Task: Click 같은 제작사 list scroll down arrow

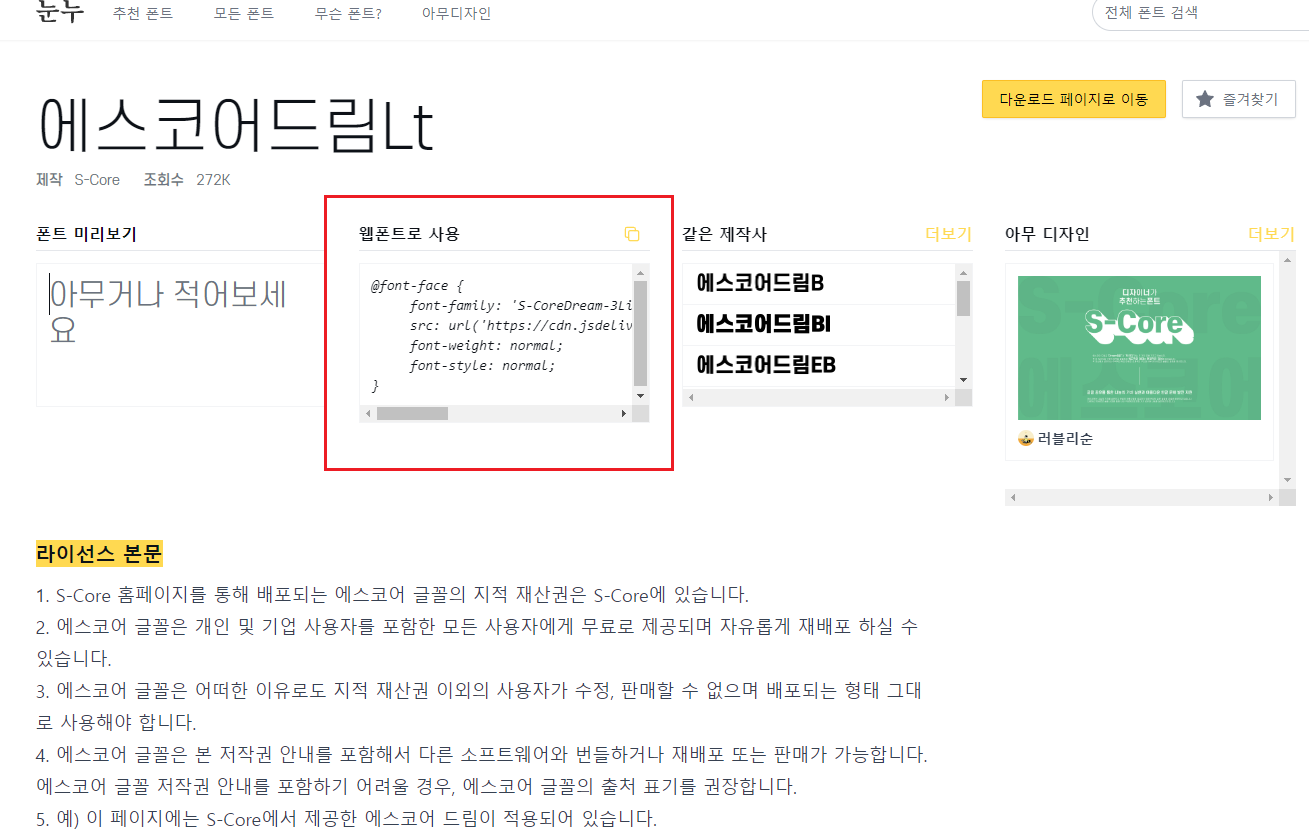Action: tap(964, 380)
